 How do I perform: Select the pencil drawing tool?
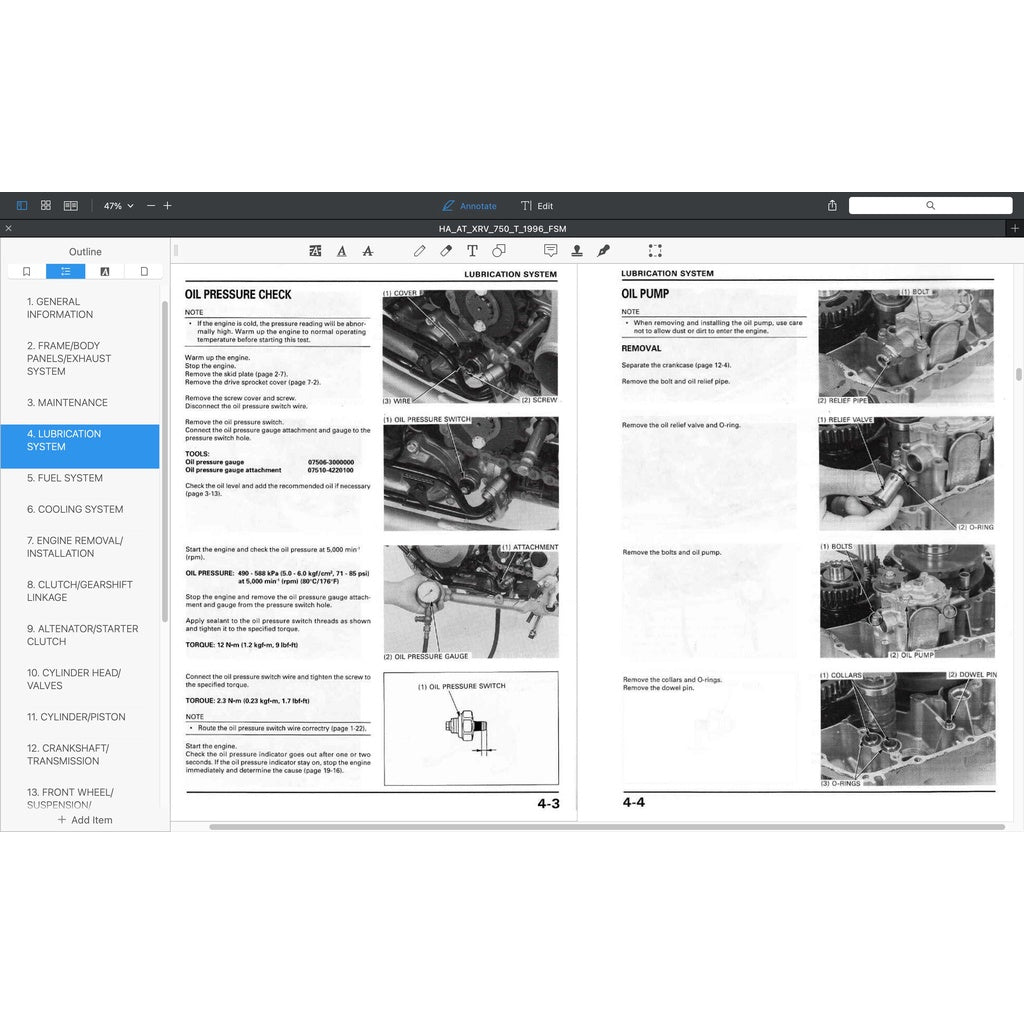tap(419, 251)
